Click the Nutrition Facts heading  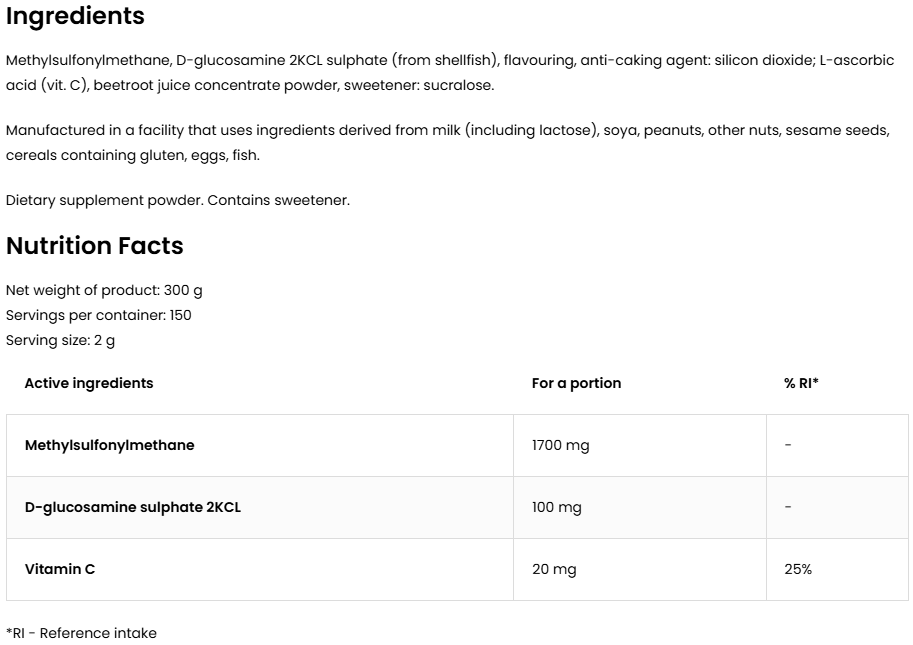(95, 246)
